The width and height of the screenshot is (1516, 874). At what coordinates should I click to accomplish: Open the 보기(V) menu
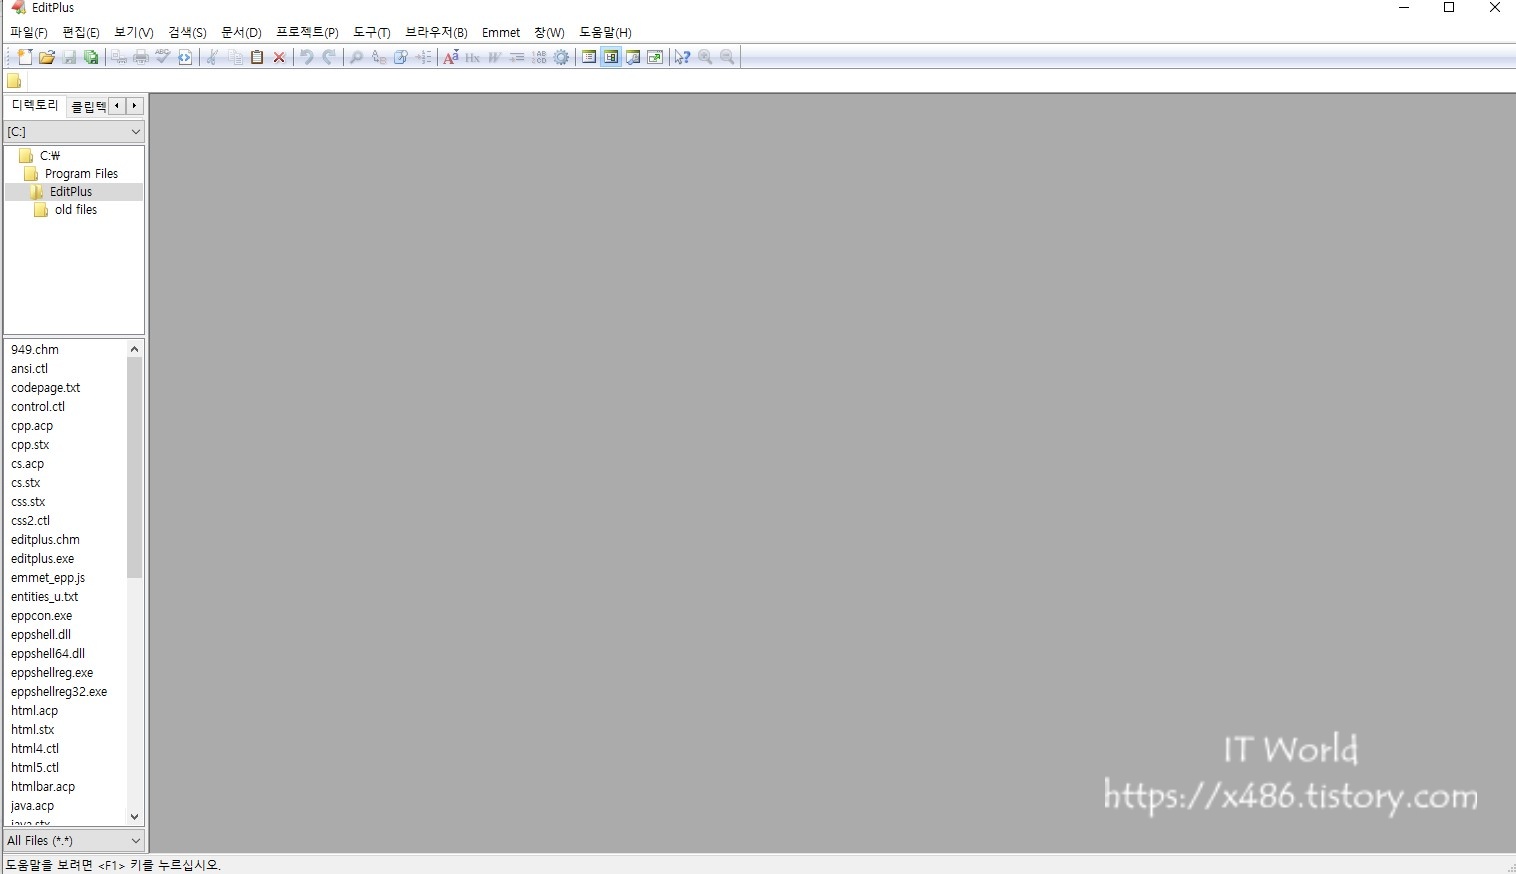pyautogui.click(x=134, y=32)
